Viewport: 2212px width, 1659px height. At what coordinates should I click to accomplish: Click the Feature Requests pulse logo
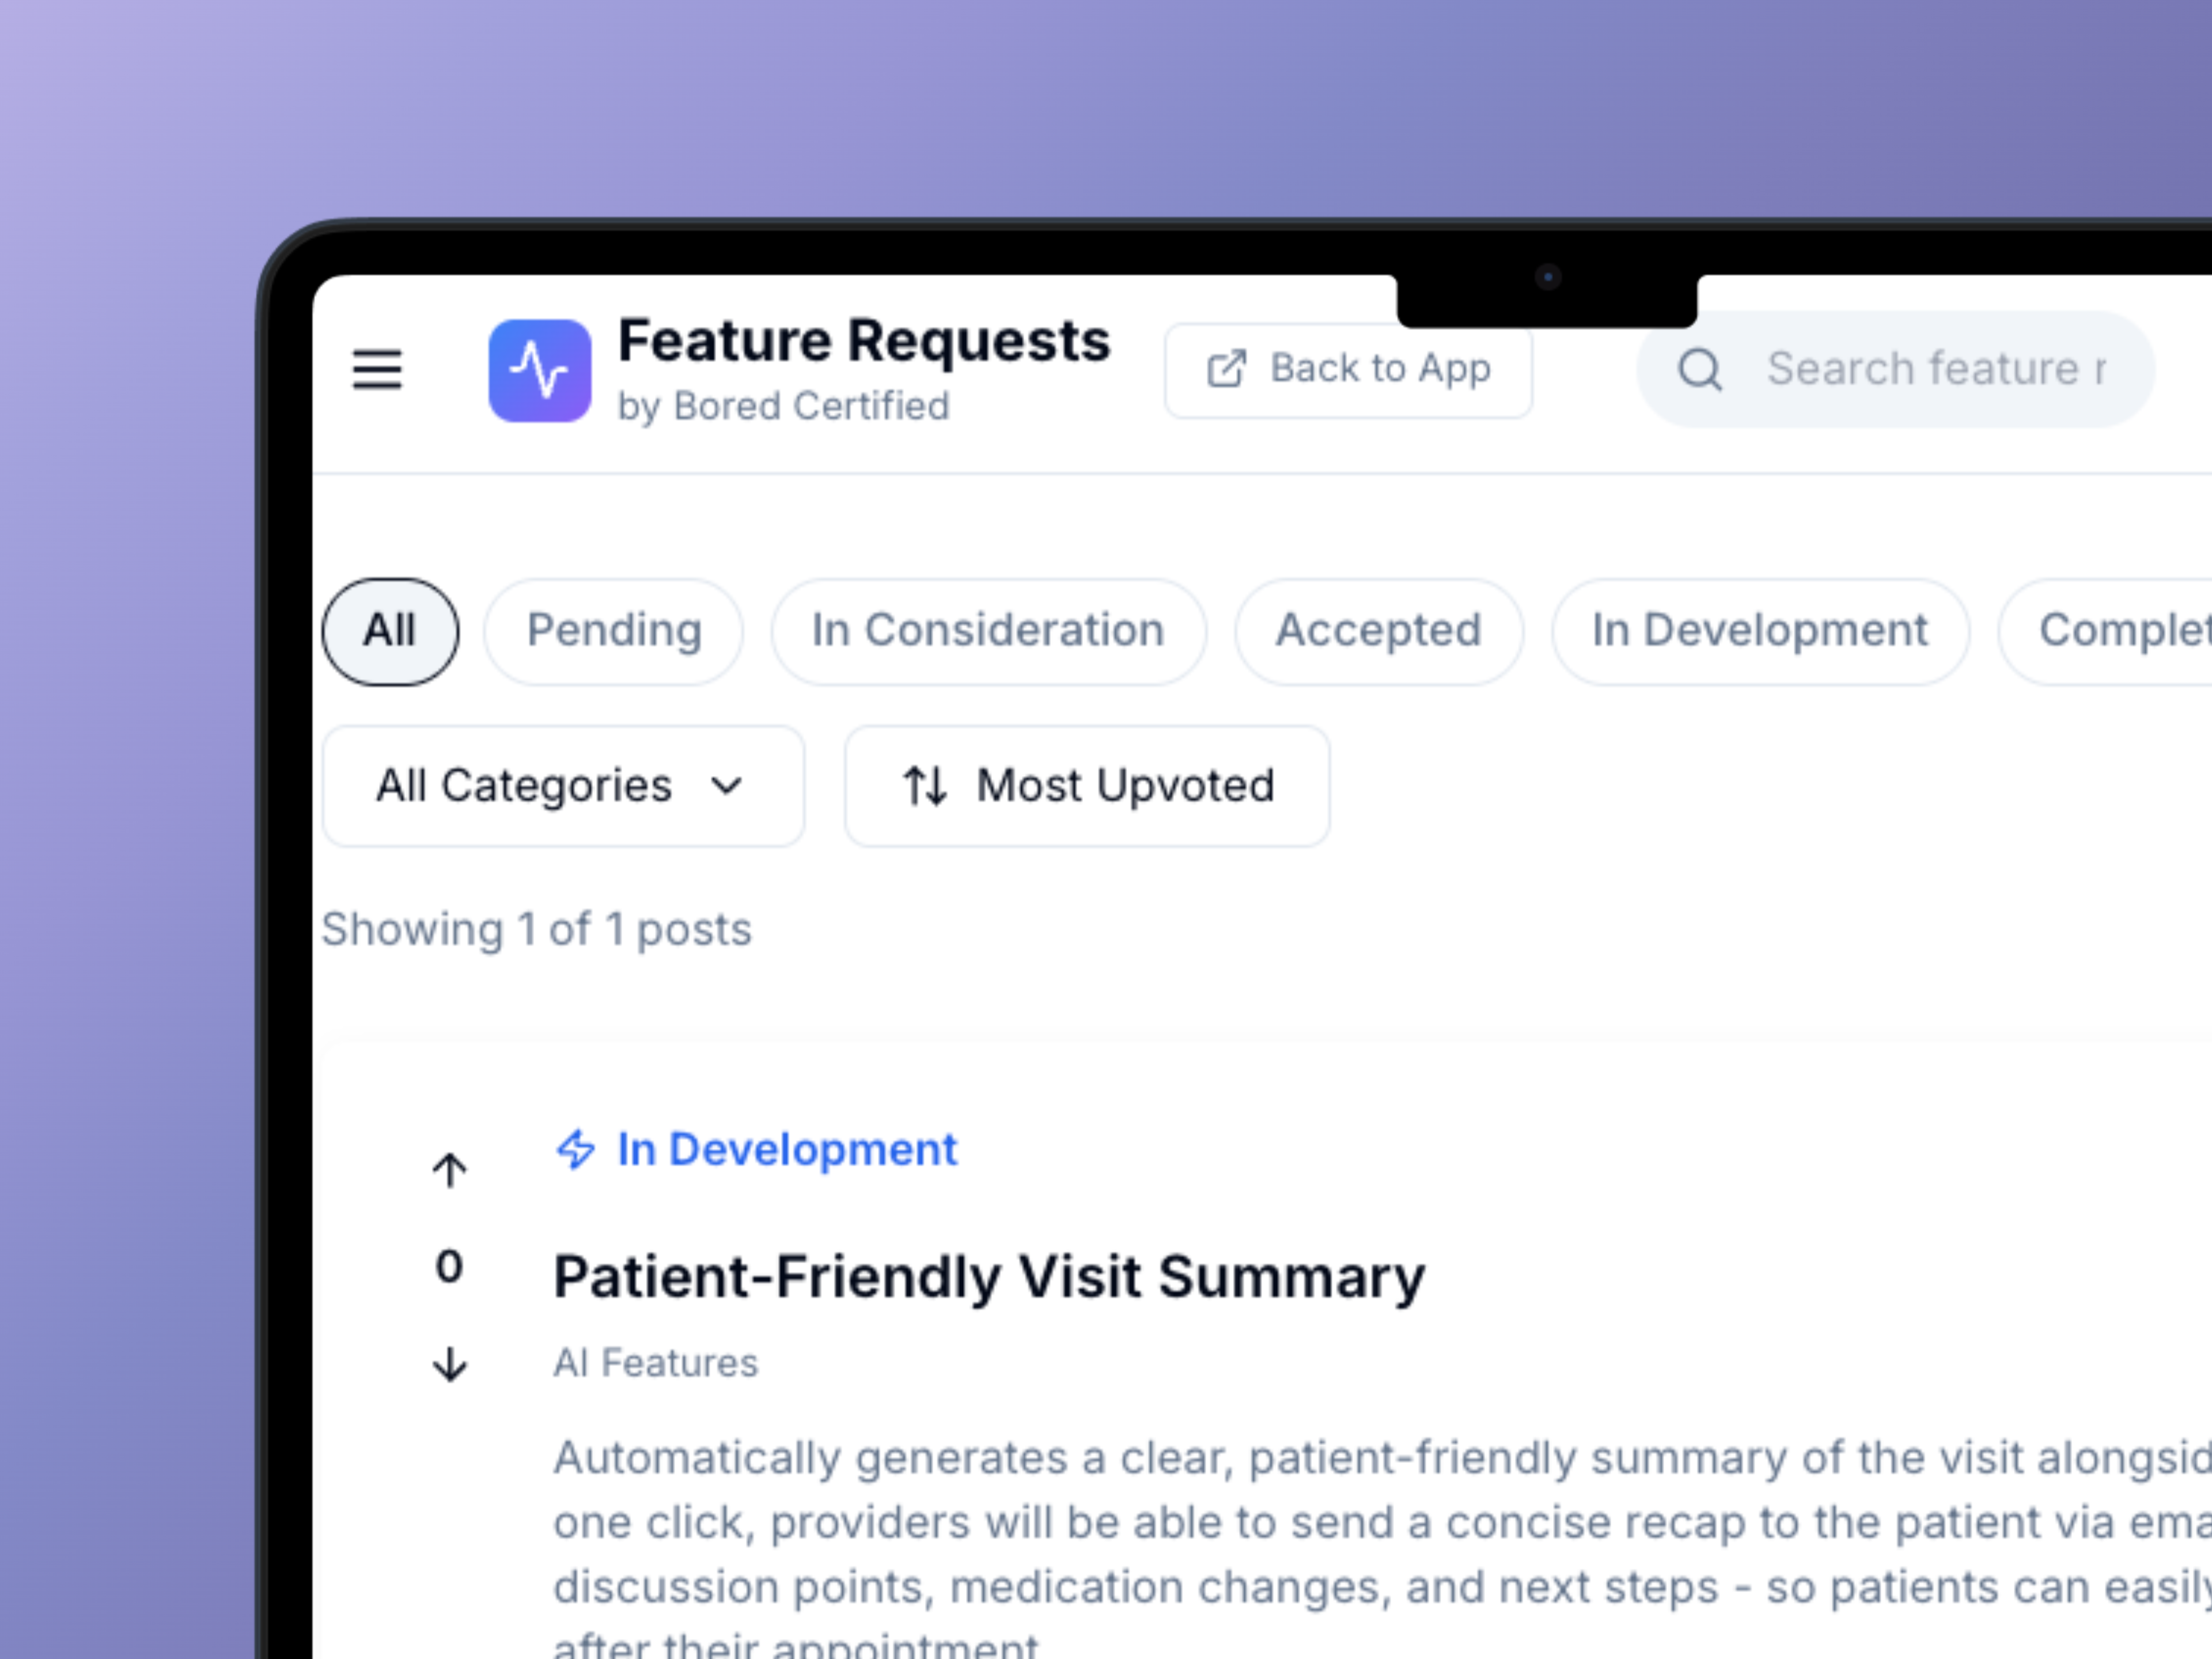pos(539,370)
